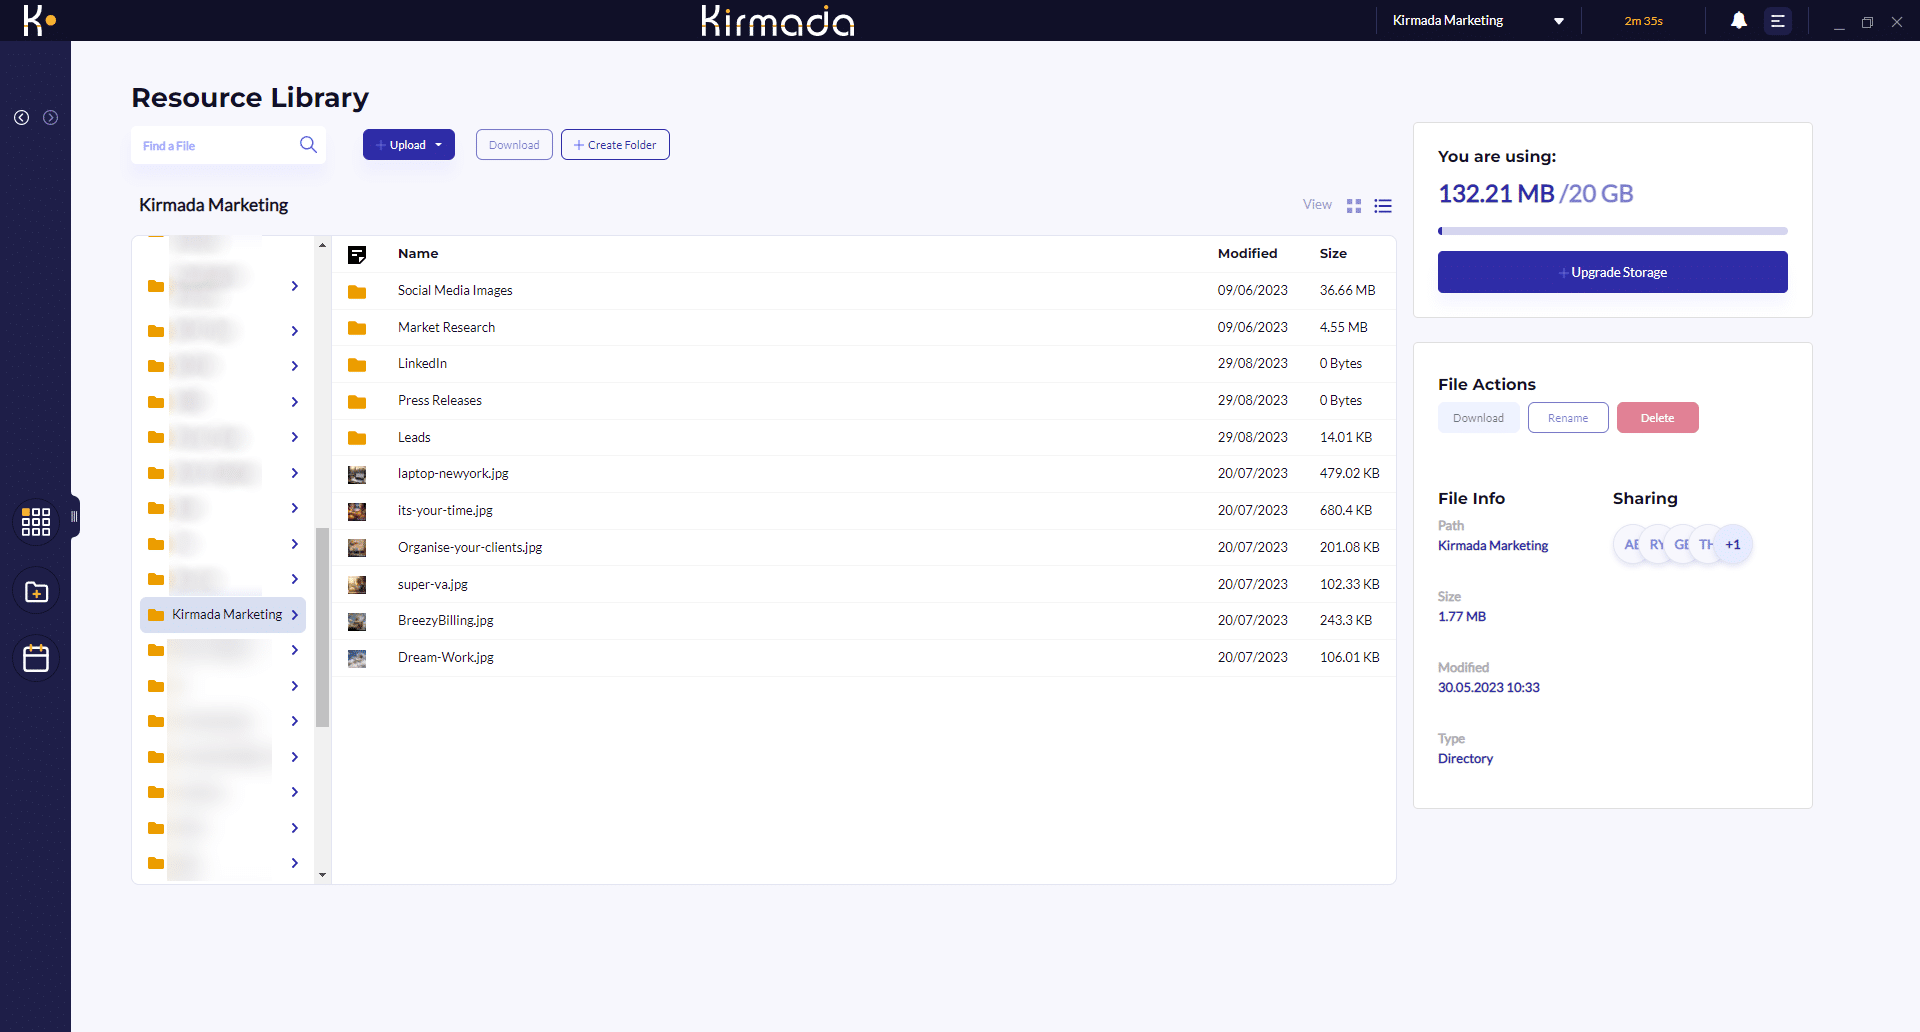Click the sidebar collapse handle

click(74, 517)
